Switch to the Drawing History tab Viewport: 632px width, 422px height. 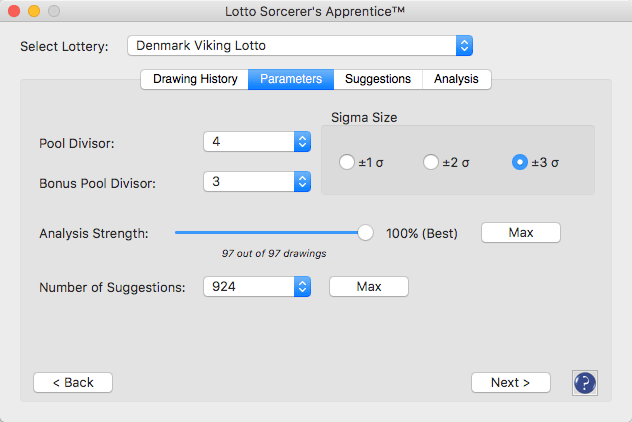195,79
